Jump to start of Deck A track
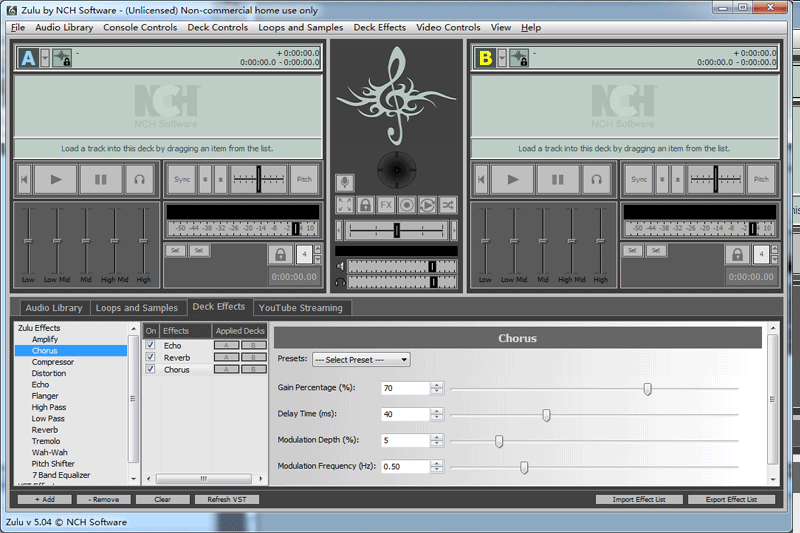This screenshot has height=533, width=800. point(24,179)
